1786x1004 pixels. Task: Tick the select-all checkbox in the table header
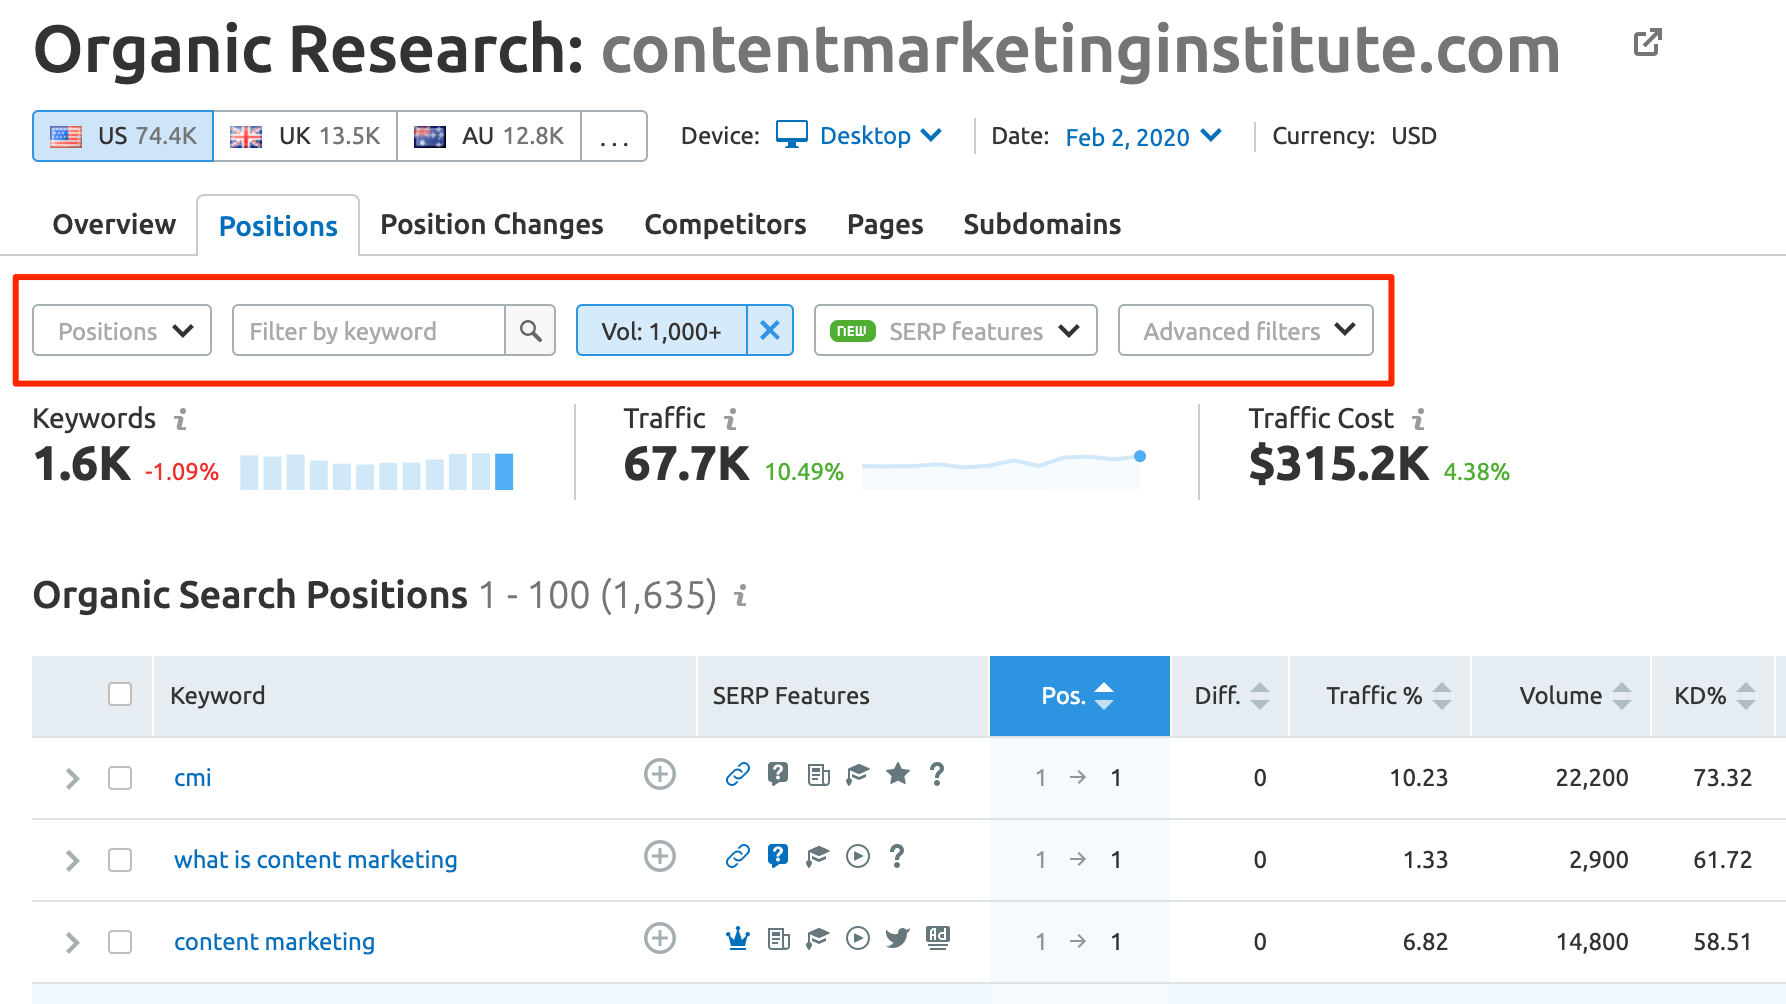pyautogui.click(x=120, y=695)
